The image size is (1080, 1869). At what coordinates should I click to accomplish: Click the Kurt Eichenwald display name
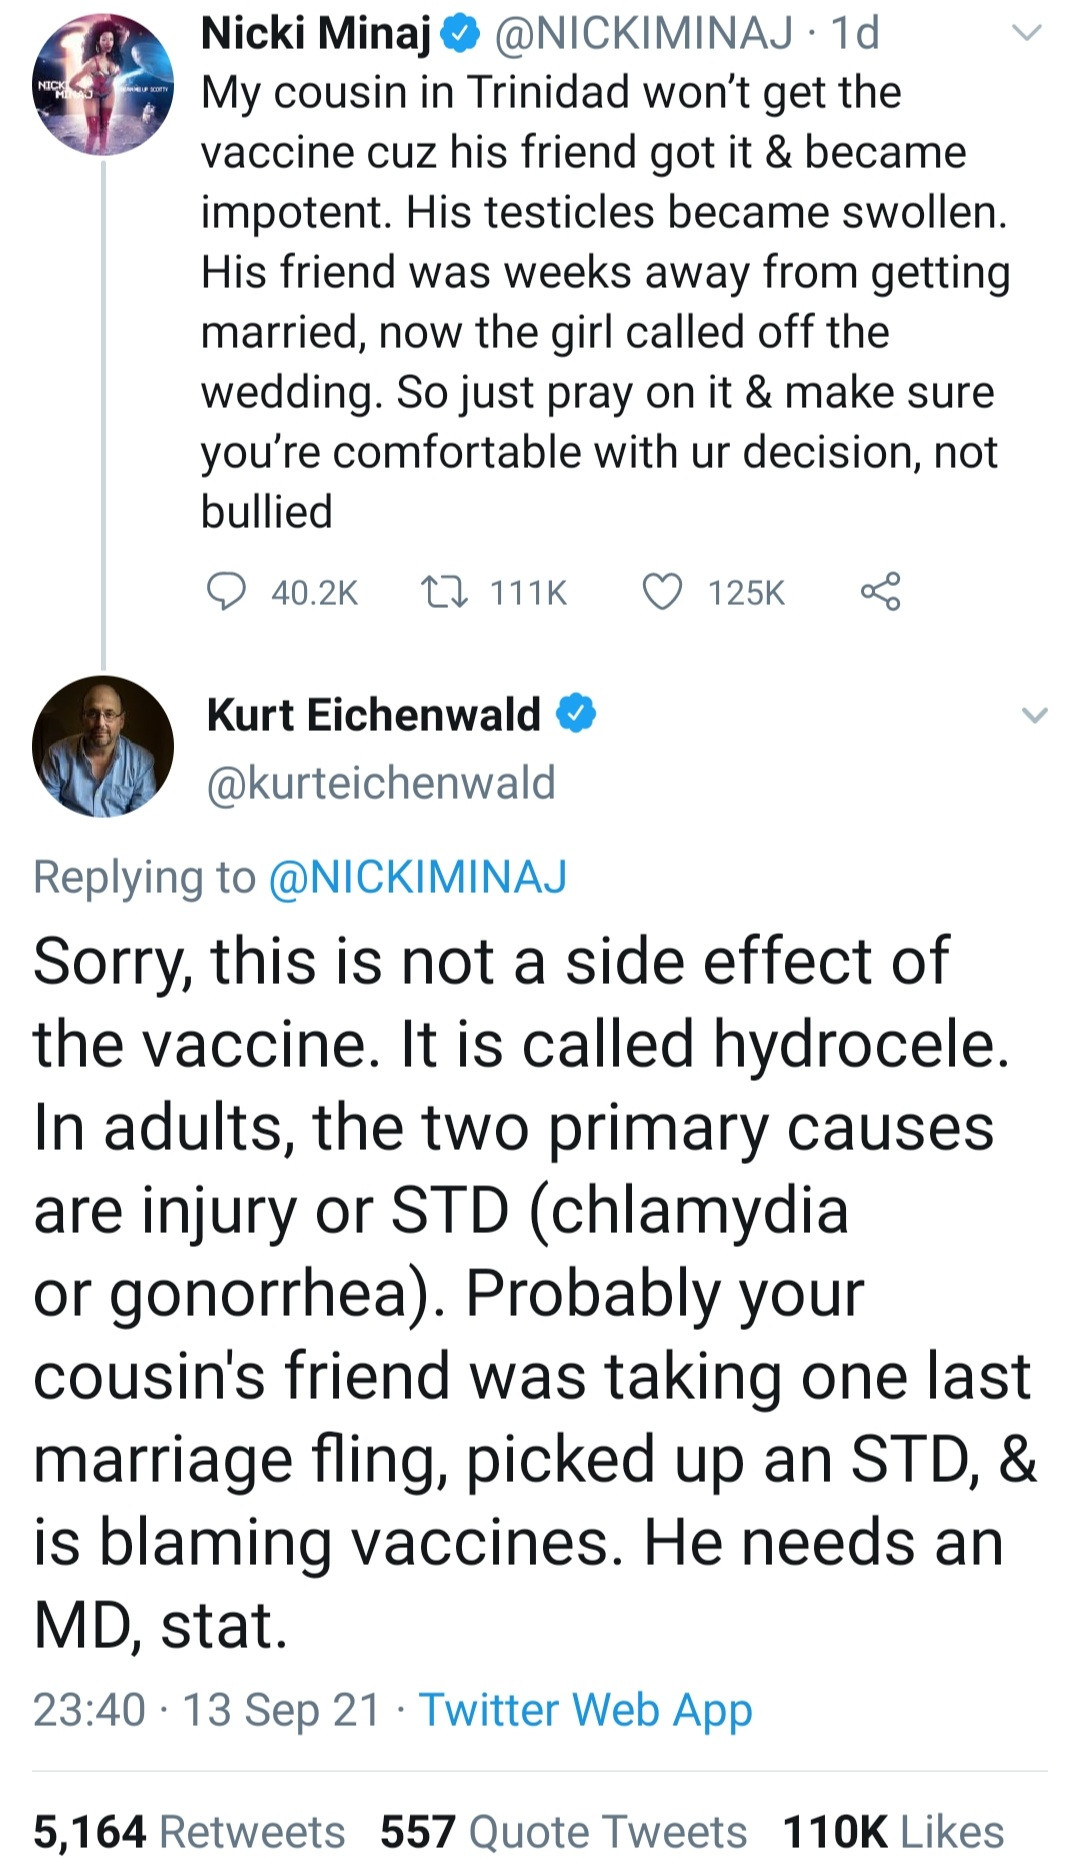pos(373,715)
